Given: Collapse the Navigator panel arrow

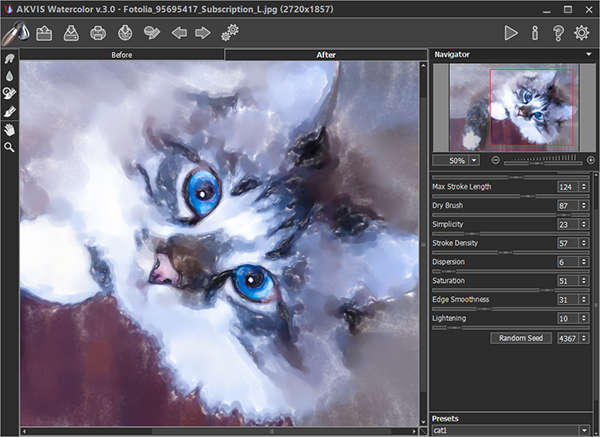Looking at the screenshot, I should point(589,54).
